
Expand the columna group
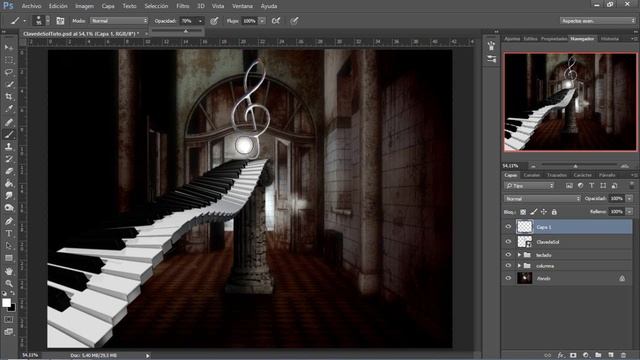[519, 266]
